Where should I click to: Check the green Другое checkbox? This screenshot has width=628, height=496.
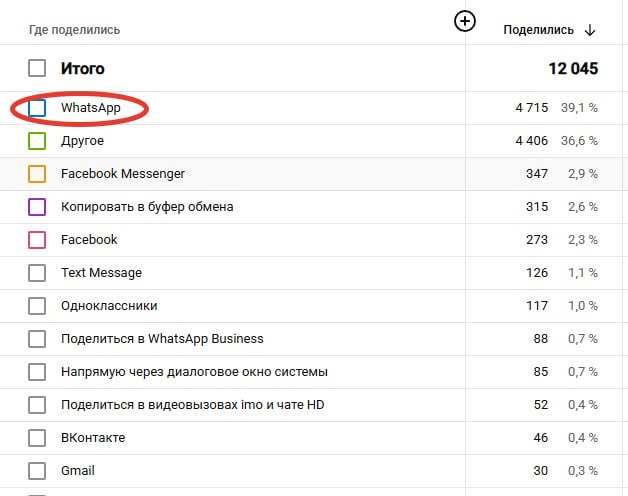point(37,141)
